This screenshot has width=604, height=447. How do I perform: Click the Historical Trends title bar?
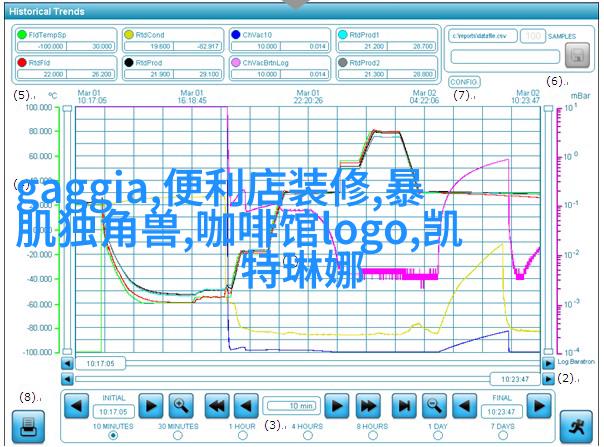pyautogui.click(x=302, y=12)
